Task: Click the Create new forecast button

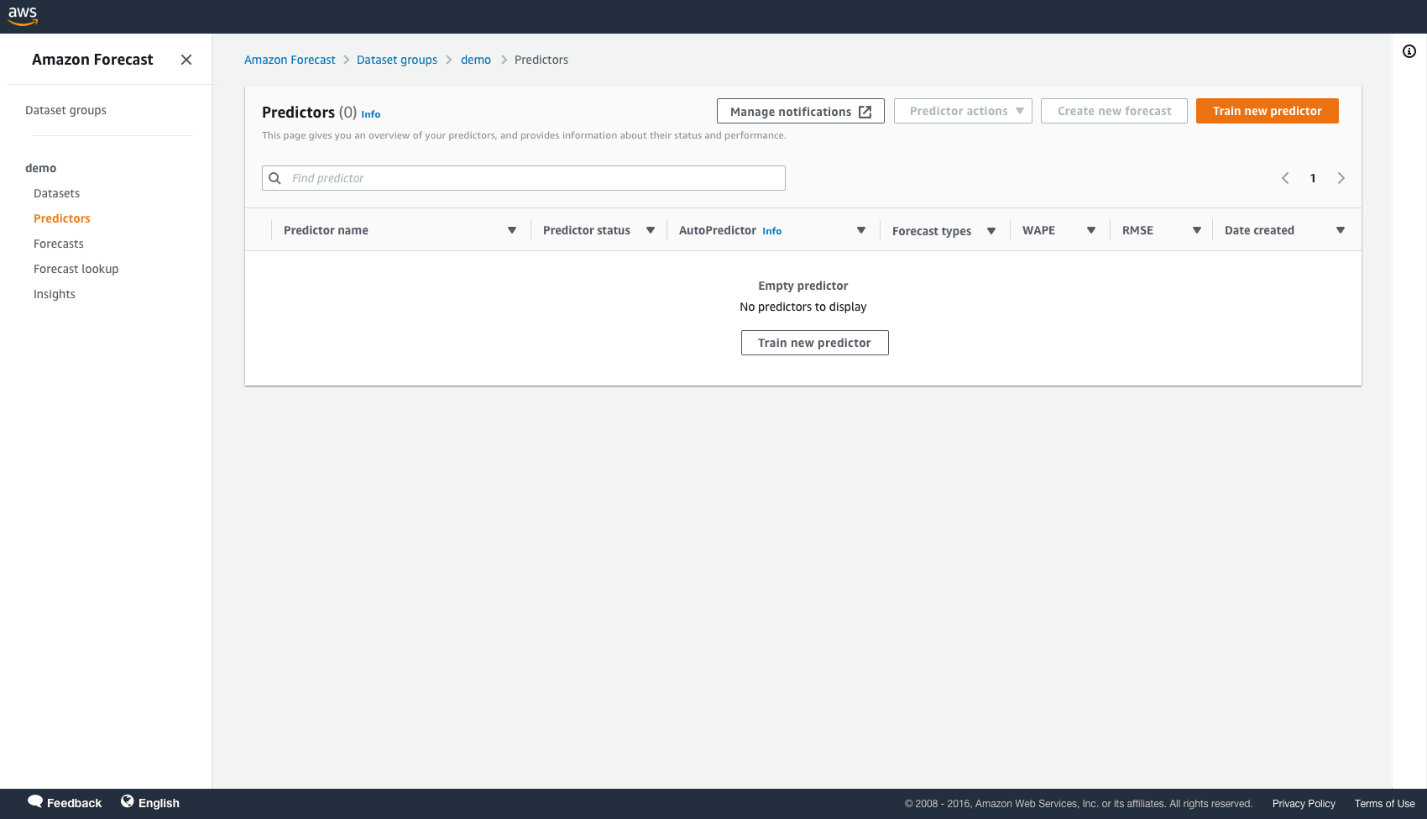Action: (x=1114, y=111)
